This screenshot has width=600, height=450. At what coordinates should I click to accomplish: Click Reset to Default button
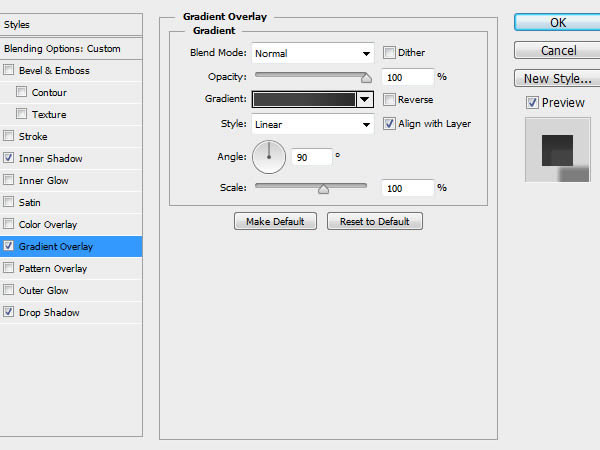tap(375, 221)
